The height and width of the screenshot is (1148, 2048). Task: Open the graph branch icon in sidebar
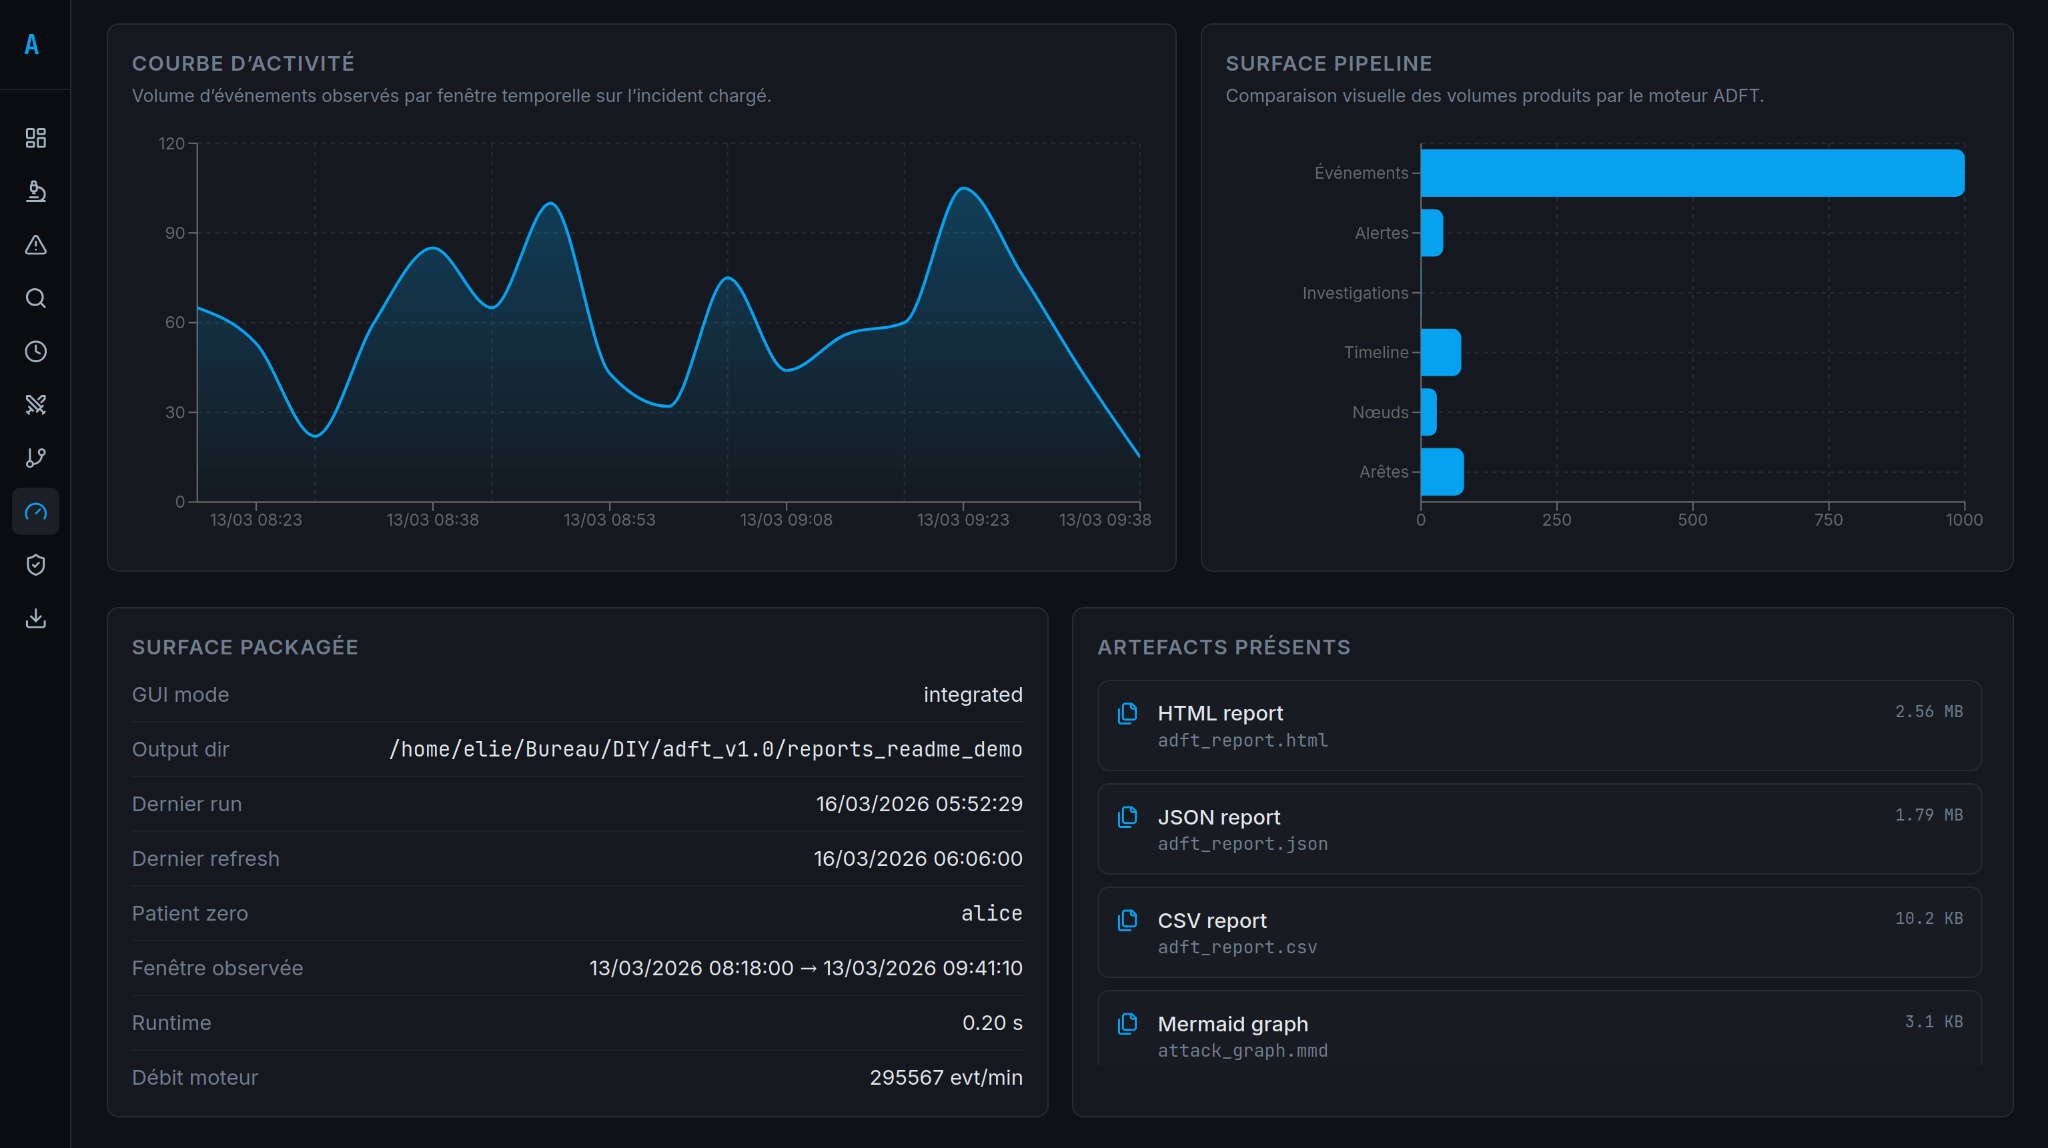click(x=36, y=458)
